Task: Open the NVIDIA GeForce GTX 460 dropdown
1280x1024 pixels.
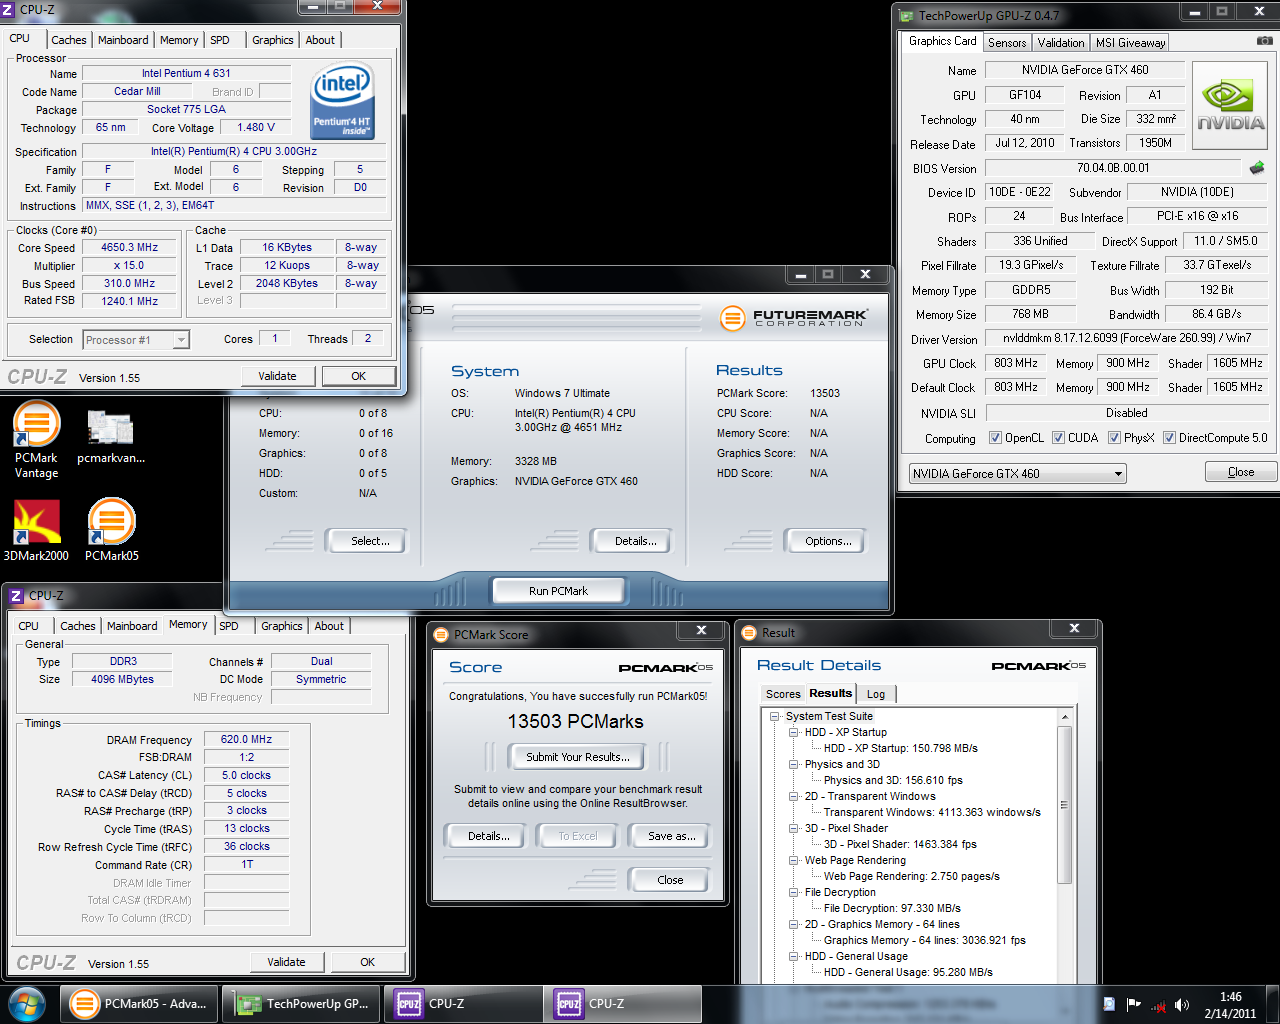Action: (x=1018, y=474)
